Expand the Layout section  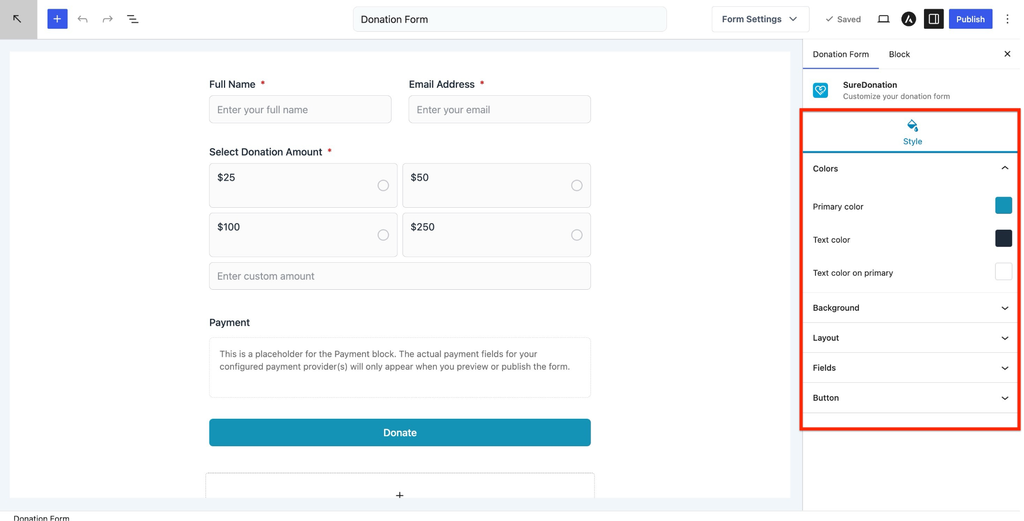(x=910, y=338)
